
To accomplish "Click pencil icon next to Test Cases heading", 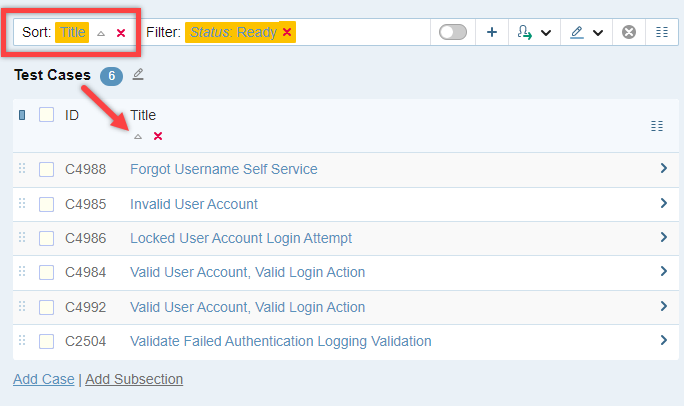I will pos(138,74).
